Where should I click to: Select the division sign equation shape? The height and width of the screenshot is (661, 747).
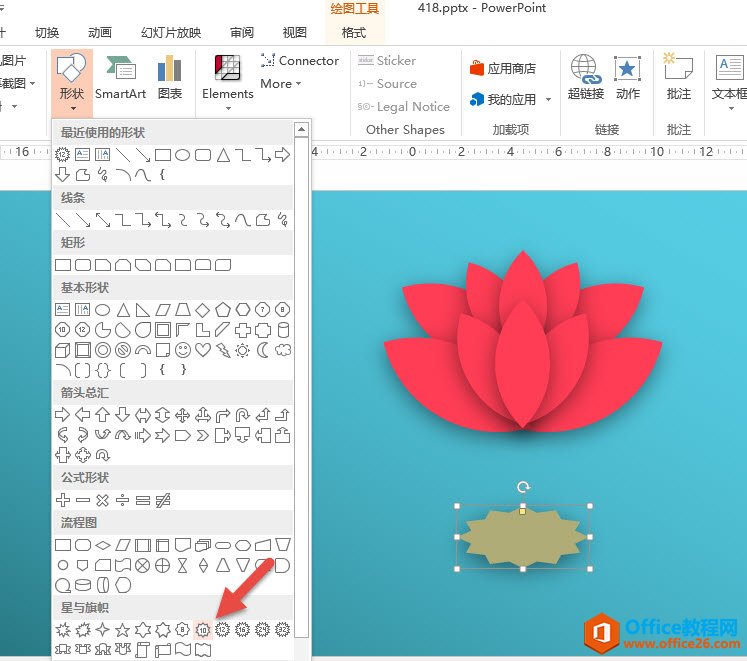[x=123, y=499]
